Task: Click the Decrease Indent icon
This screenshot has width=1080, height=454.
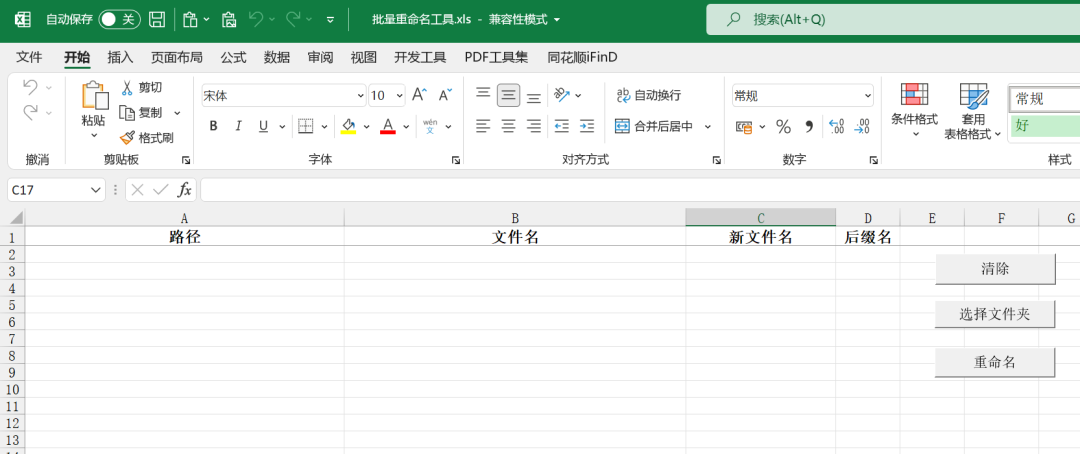Action: click(562, 126)
